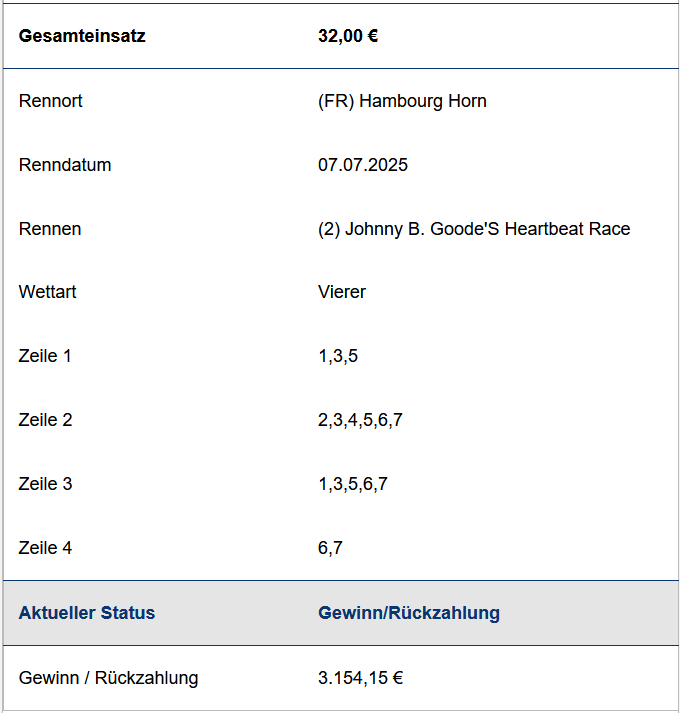
Task: Select the Zeile 4 numbers 6,7
Action: point(330,548)
